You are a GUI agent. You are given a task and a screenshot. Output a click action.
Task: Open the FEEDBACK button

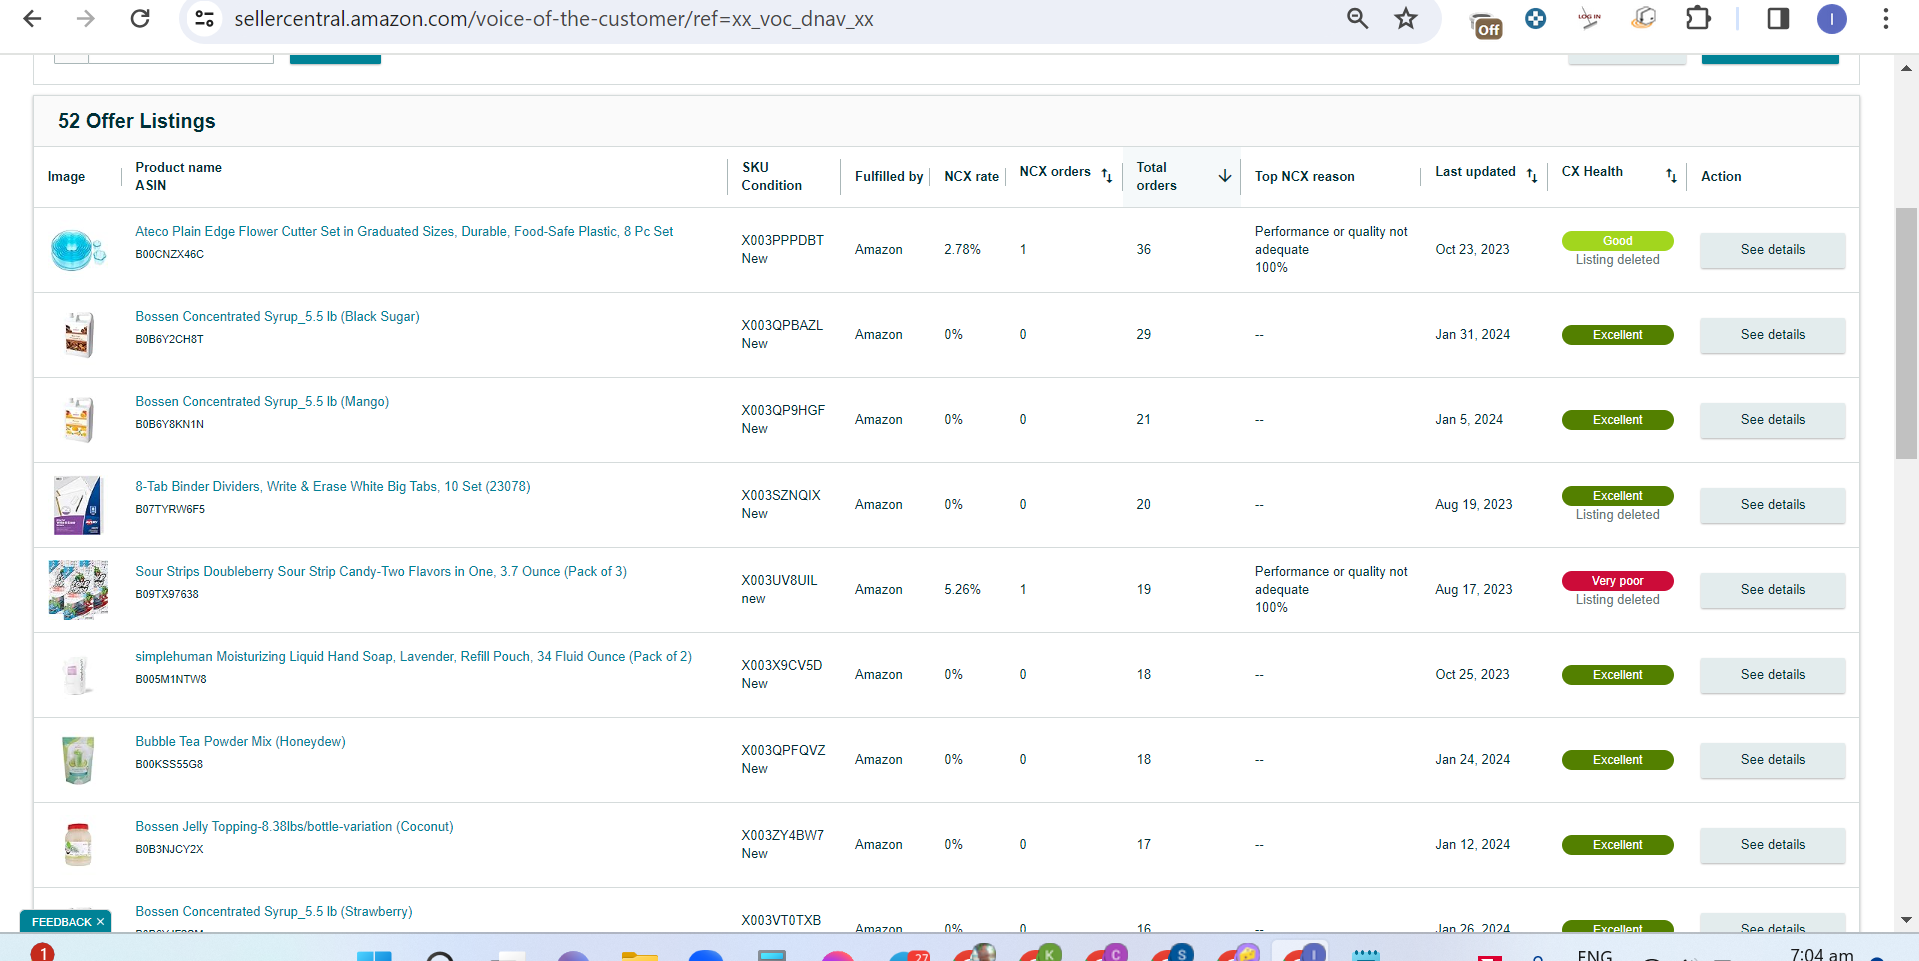(x=62, y=922)
